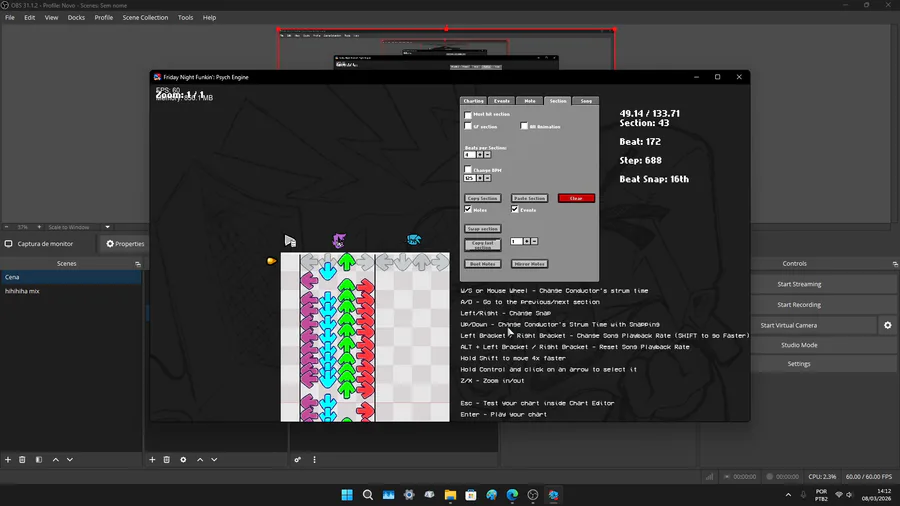The image size is (900, 506).
Task: Open audio mixer three-dot menu
Action: coord(314,460)
